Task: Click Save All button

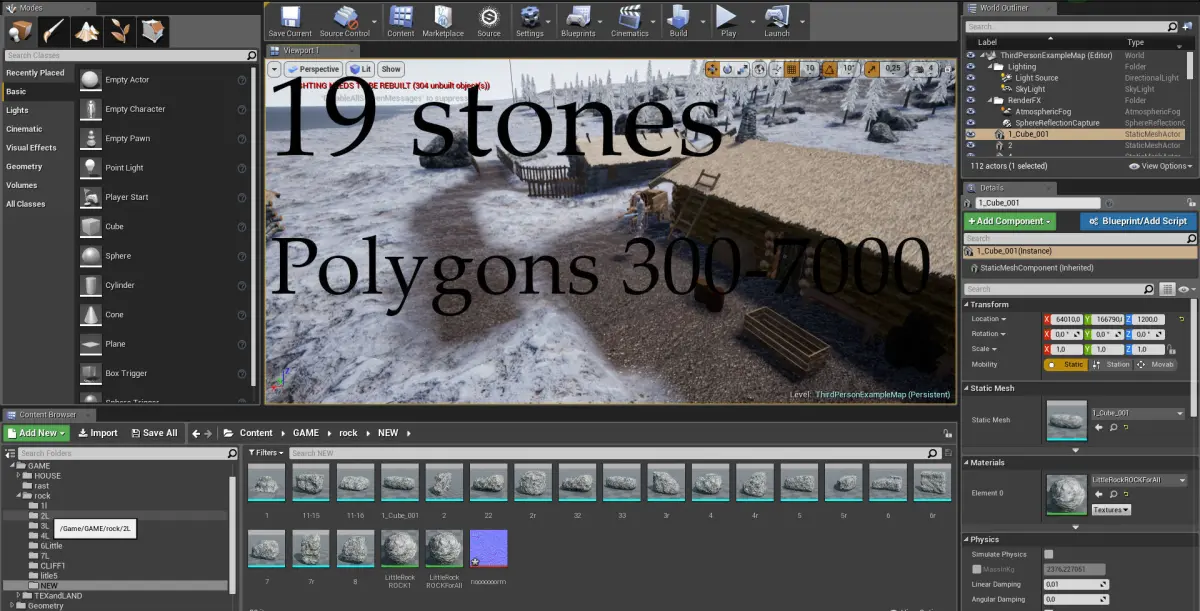Action: pos(153,433)
